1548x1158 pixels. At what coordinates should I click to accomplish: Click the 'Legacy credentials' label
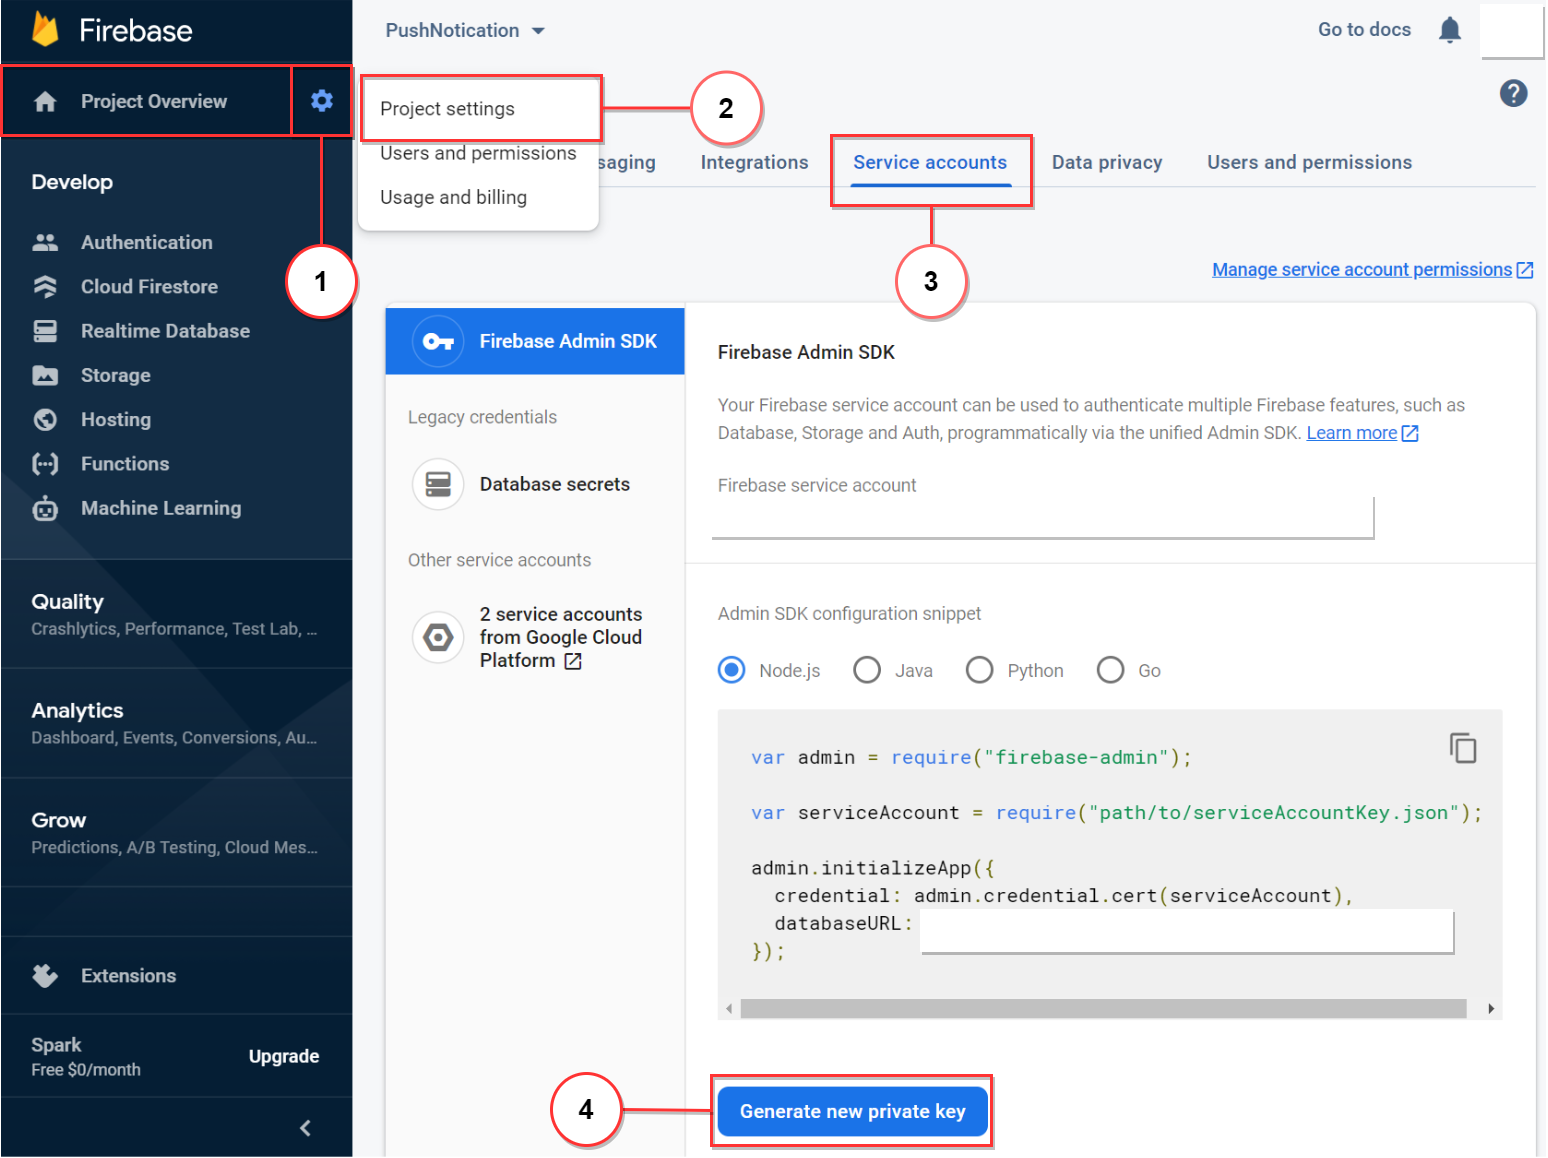482,417
